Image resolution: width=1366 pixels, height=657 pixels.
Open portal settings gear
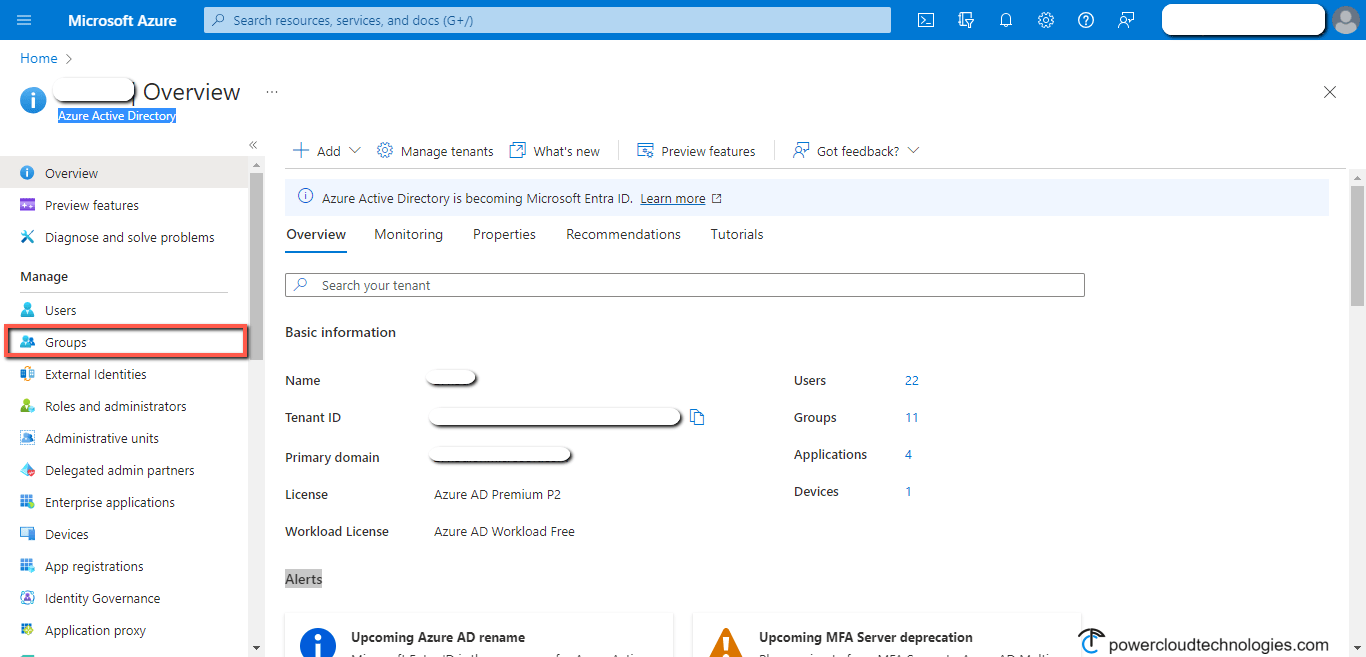1046,20
